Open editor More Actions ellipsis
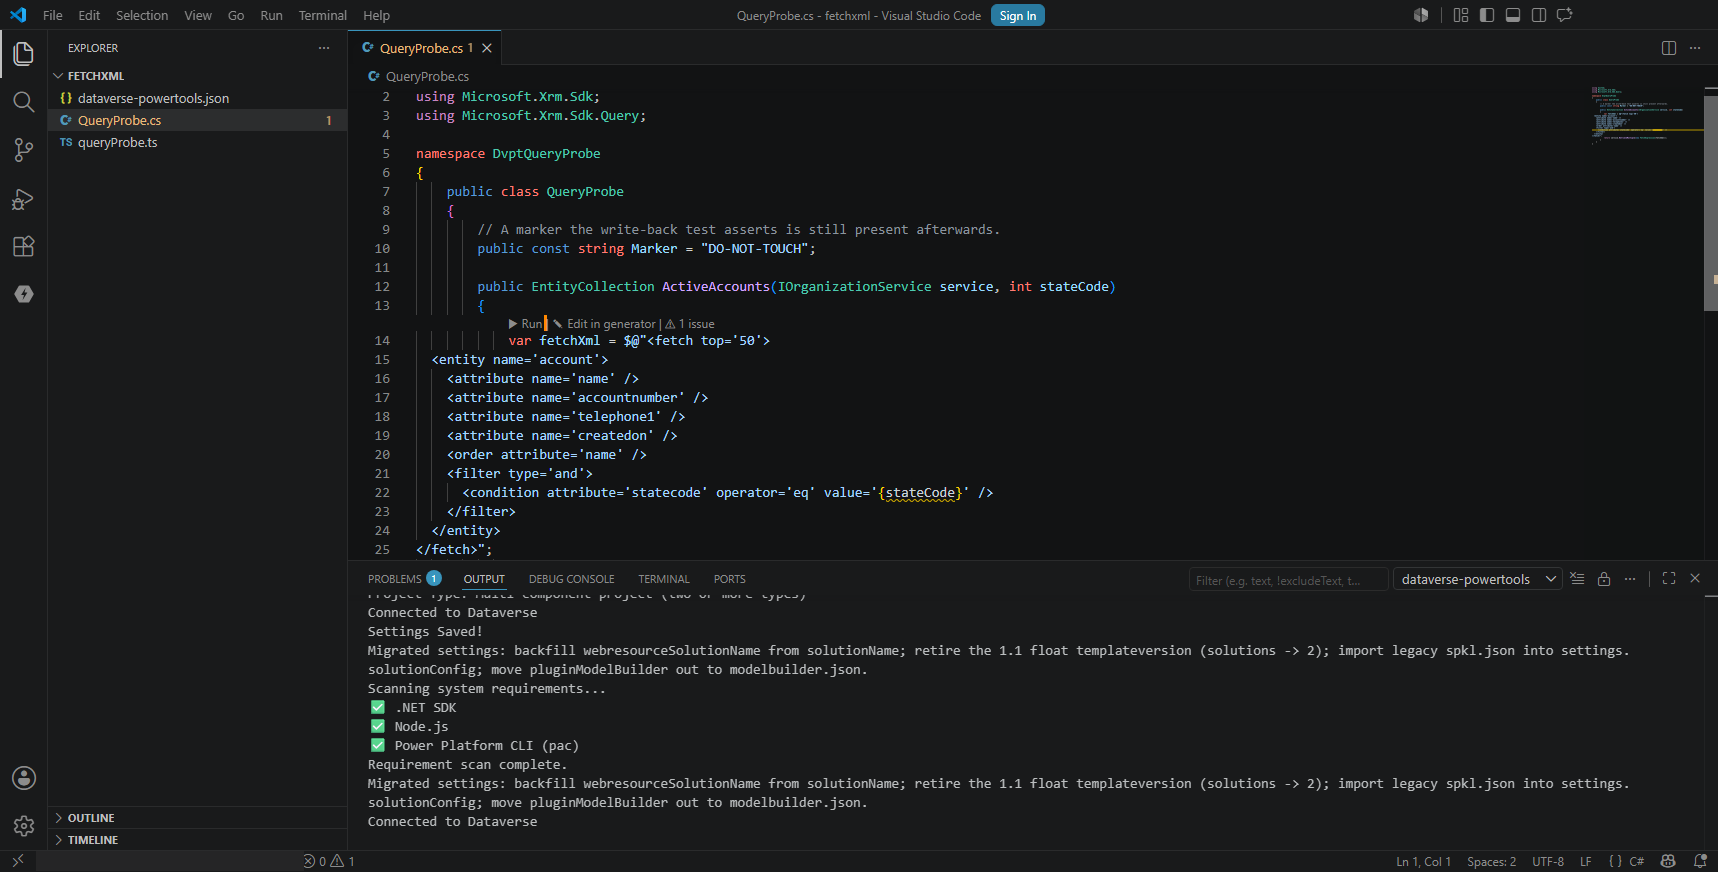The image size is (1718, 872). 1695,48
